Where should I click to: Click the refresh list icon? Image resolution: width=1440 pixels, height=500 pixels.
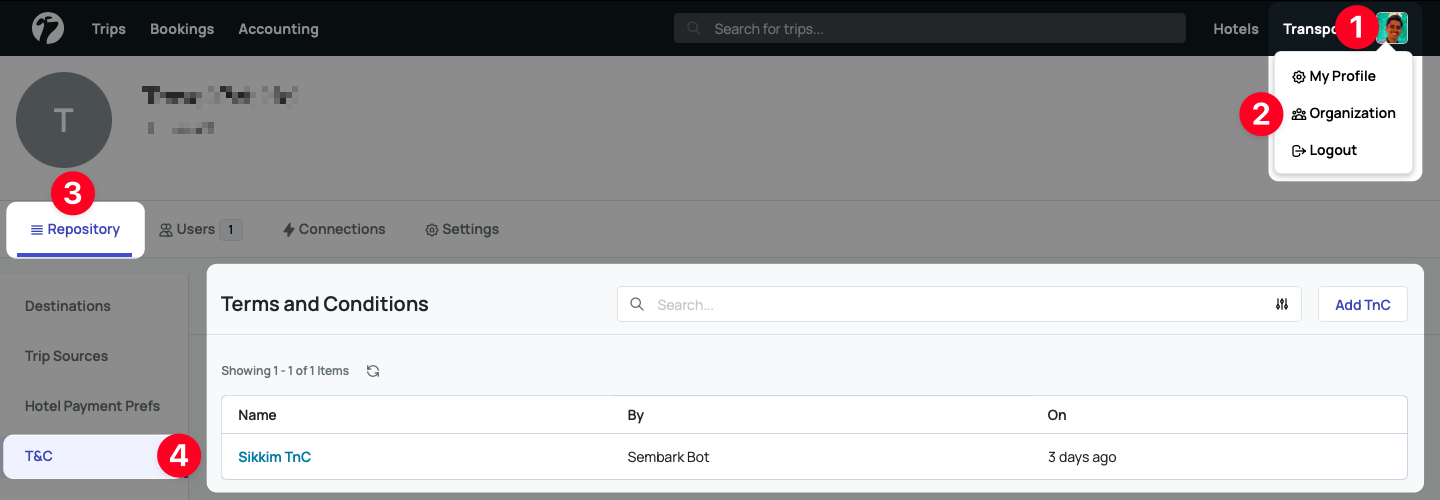[x=373, y=371]
